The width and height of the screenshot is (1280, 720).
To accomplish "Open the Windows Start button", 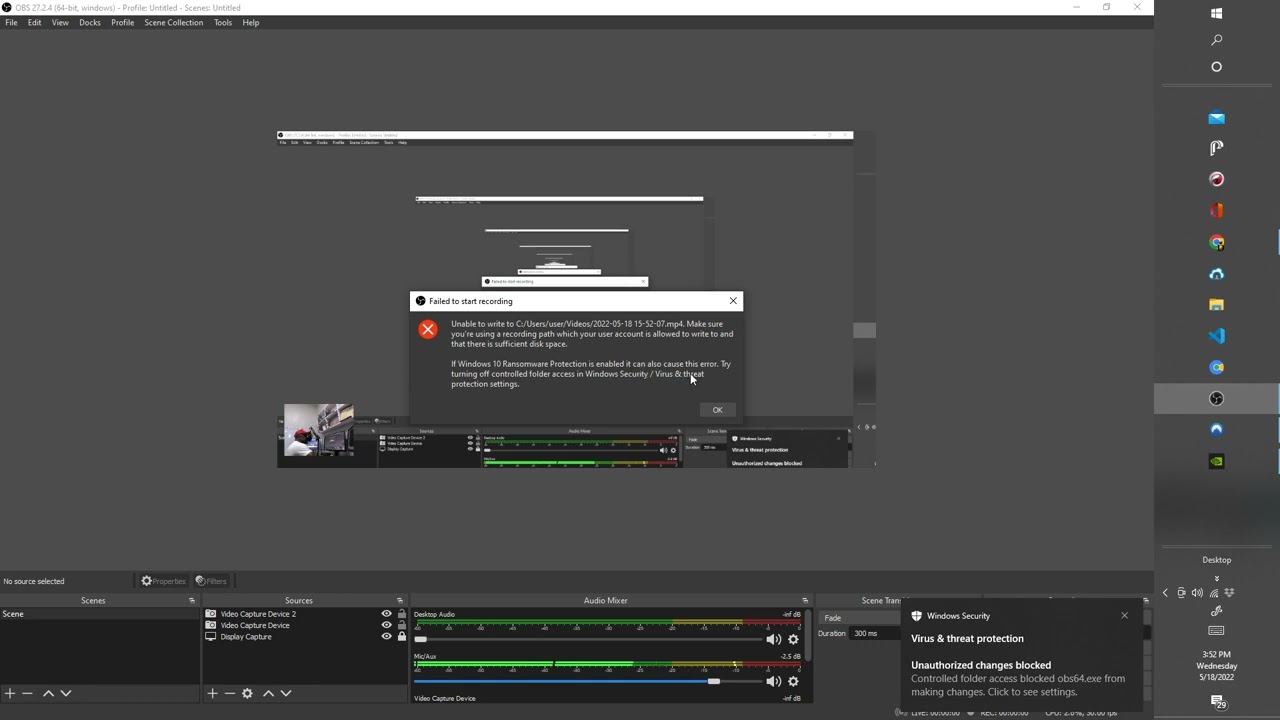I will 1217,13.
